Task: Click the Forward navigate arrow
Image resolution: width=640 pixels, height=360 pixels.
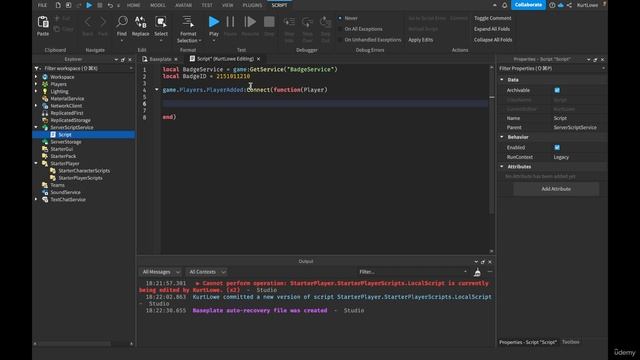Action: tap(103, 22)
